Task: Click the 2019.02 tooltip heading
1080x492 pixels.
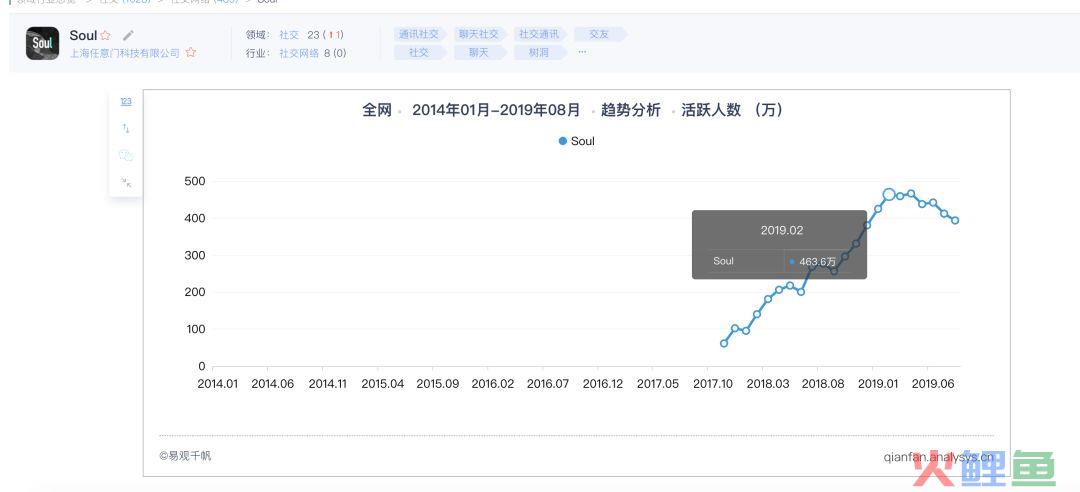Action: pyautogui.click(x=782, y=231)
